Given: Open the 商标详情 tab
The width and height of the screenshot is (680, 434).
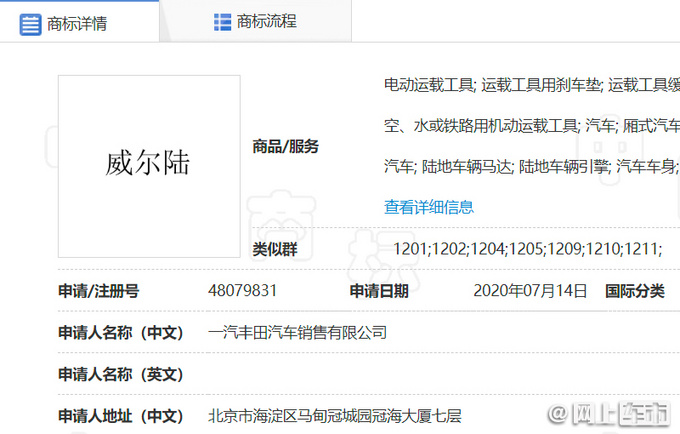Looking at the screenshot, I should (79, 22).
